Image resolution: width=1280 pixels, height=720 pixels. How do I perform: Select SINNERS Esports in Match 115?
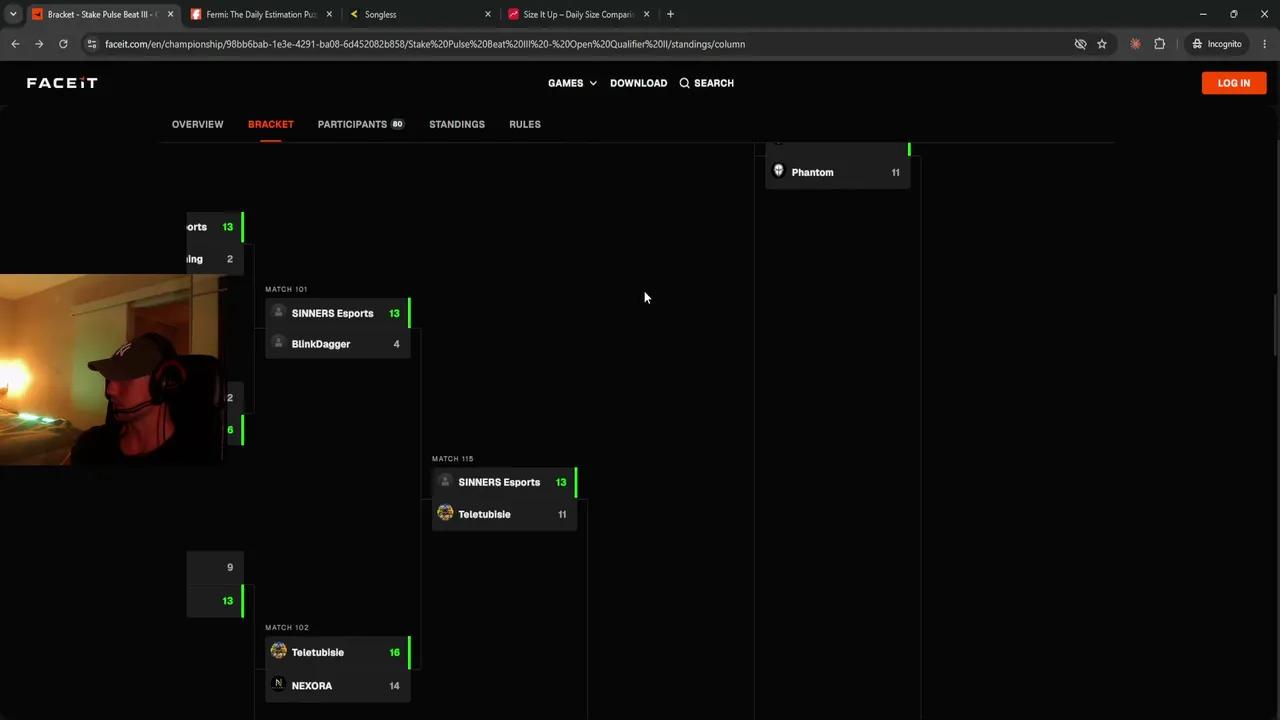pos(505,482)
